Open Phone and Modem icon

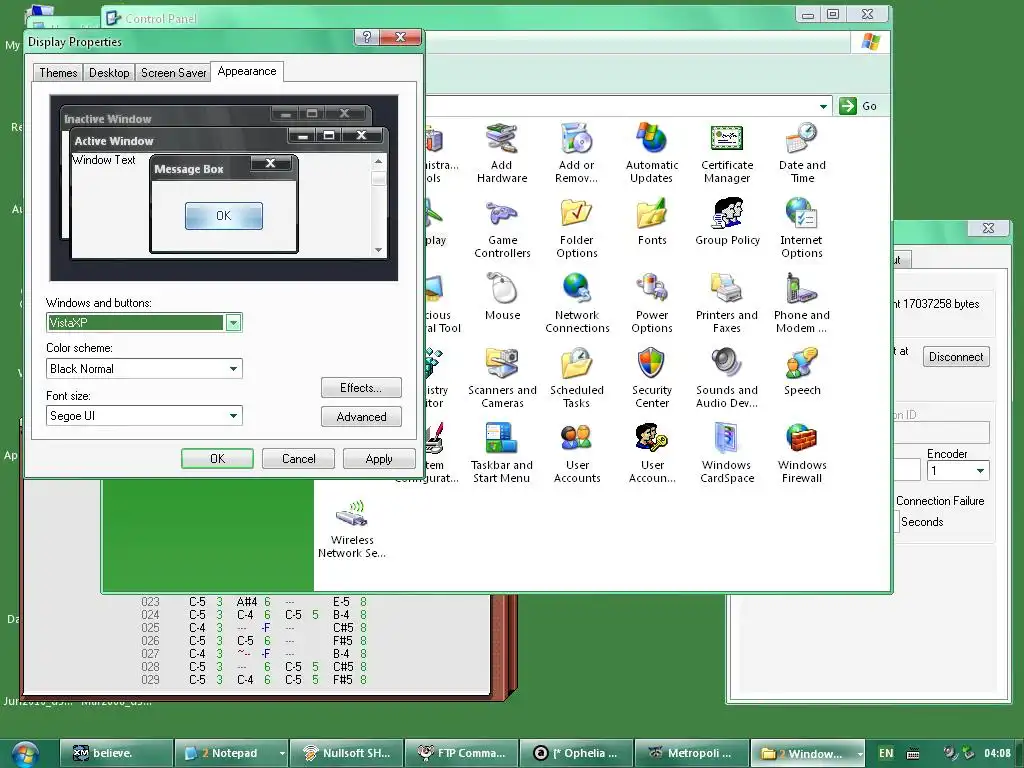[x=802, y=303]
